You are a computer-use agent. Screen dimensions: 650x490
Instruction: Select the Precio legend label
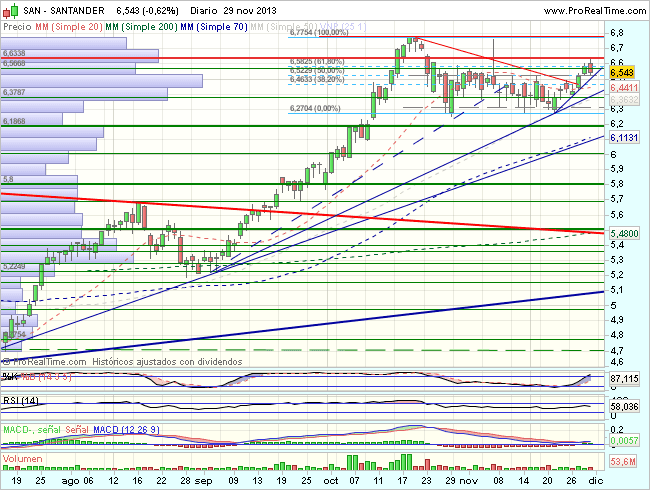tap(17, 27)
